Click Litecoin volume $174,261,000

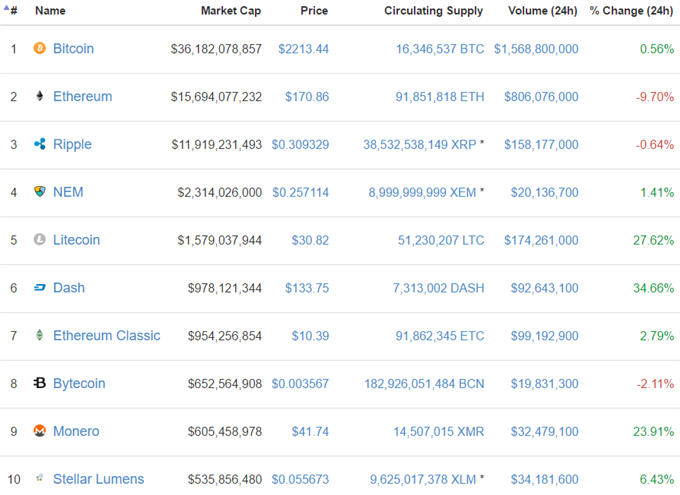click(x=541, y=240)
